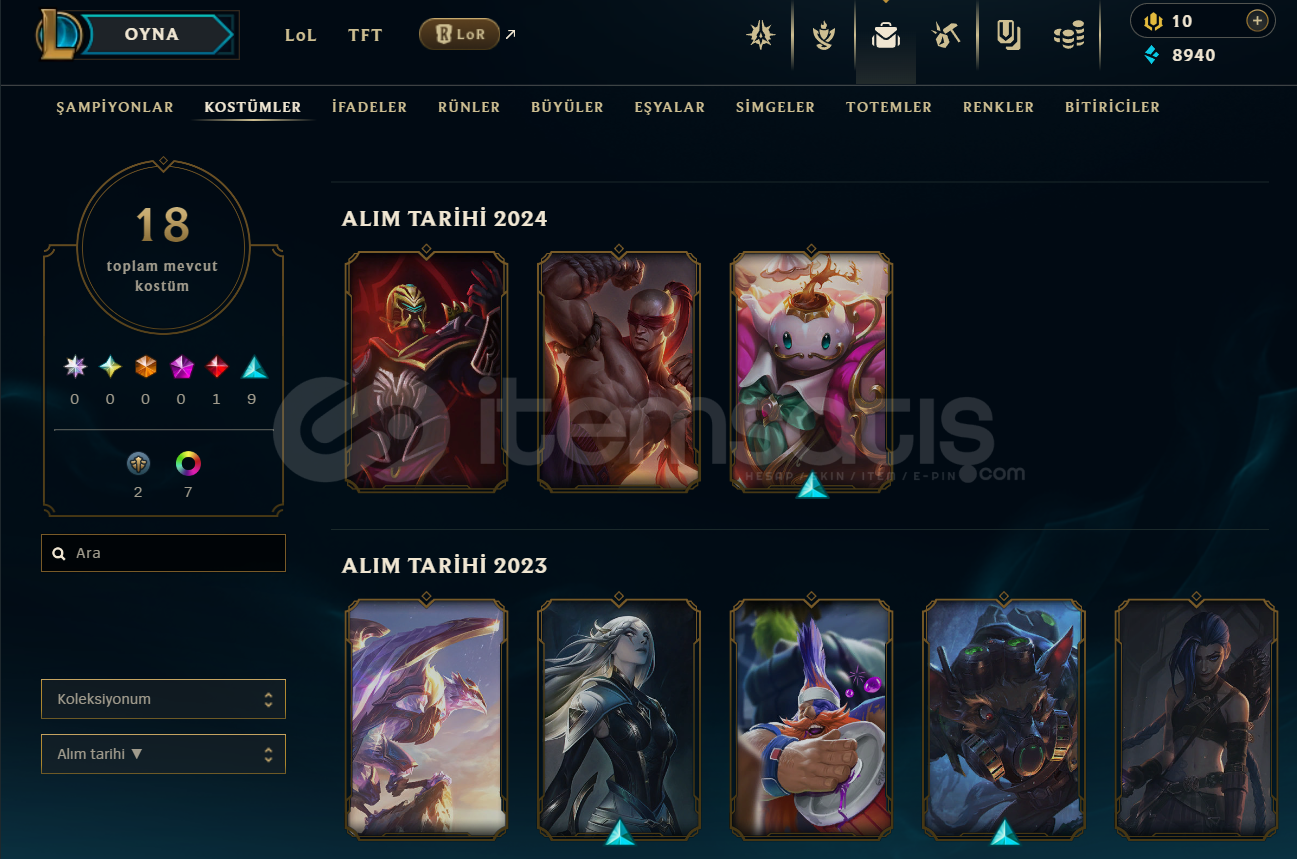Open the Alım tarihi sort dropdown

tap(163, 754)
